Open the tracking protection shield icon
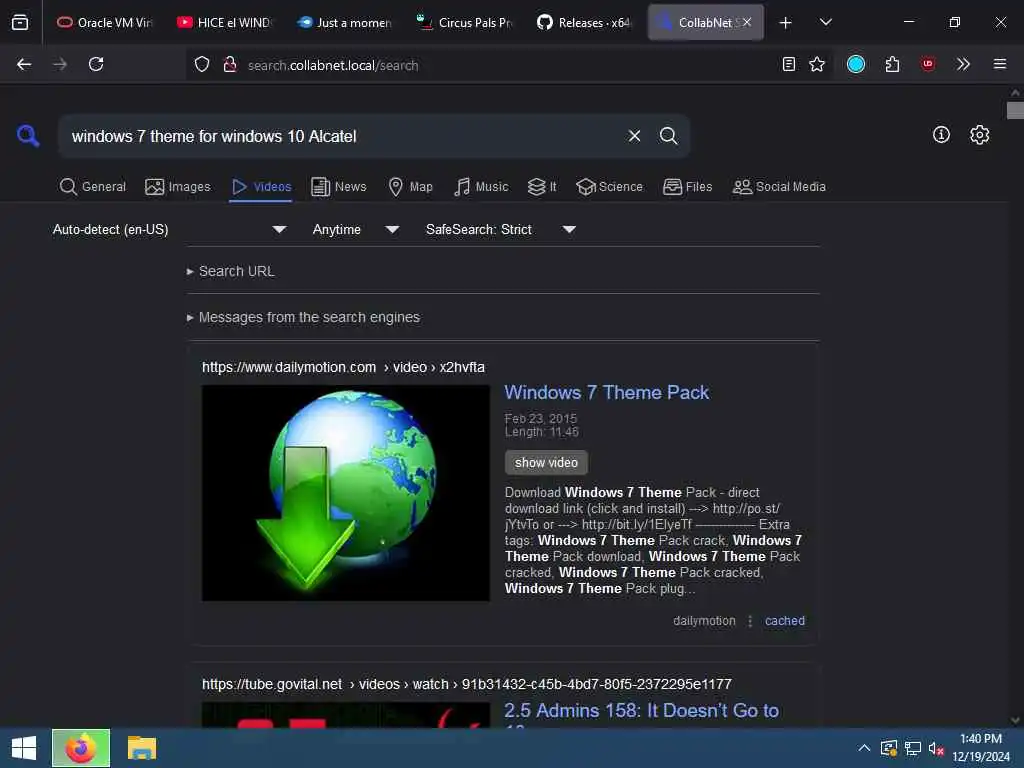This screenshot has width=1024, height=768. click(x=202, y=64)
